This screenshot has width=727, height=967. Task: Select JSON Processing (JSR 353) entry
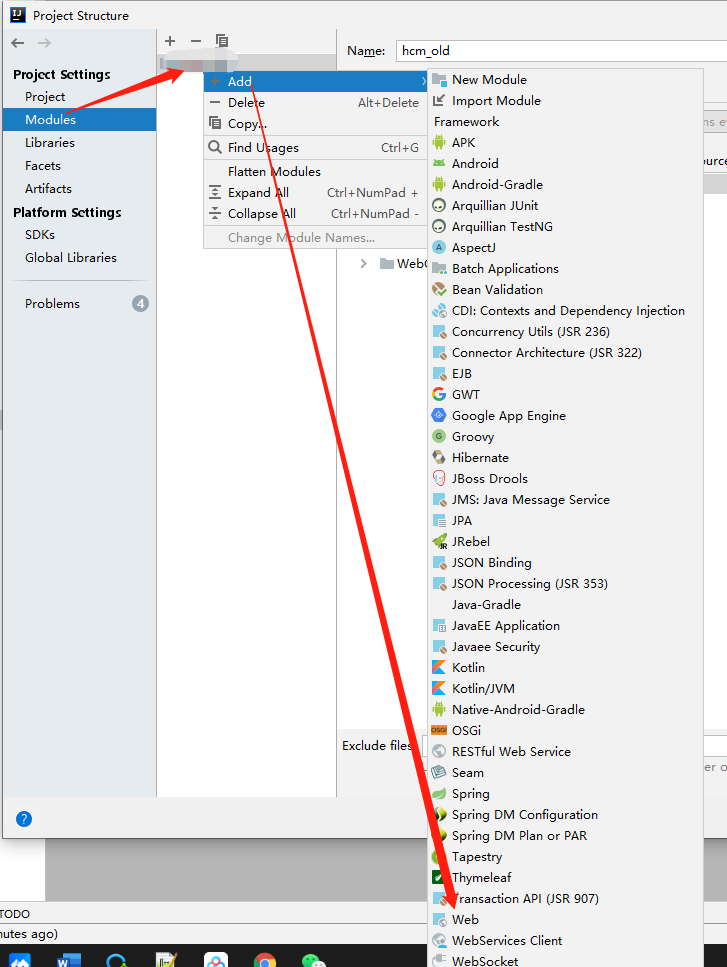click(565, 583)
